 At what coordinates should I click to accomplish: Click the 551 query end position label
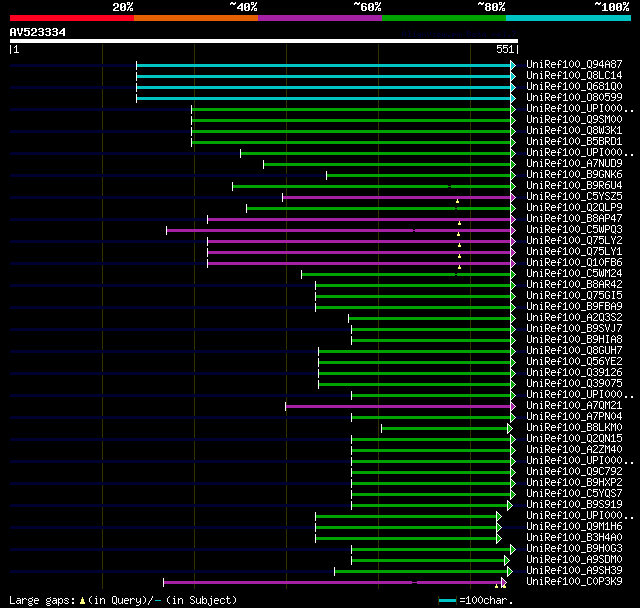505,49
